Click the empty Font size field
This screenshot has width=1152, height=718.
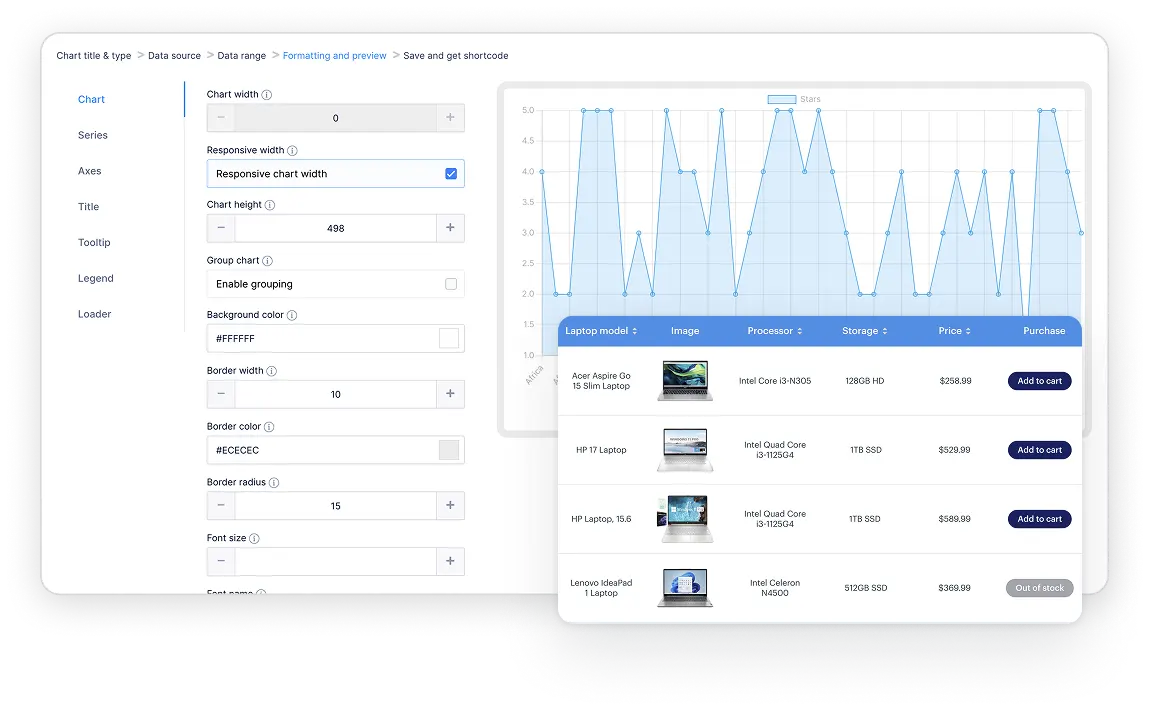[336, 562]
